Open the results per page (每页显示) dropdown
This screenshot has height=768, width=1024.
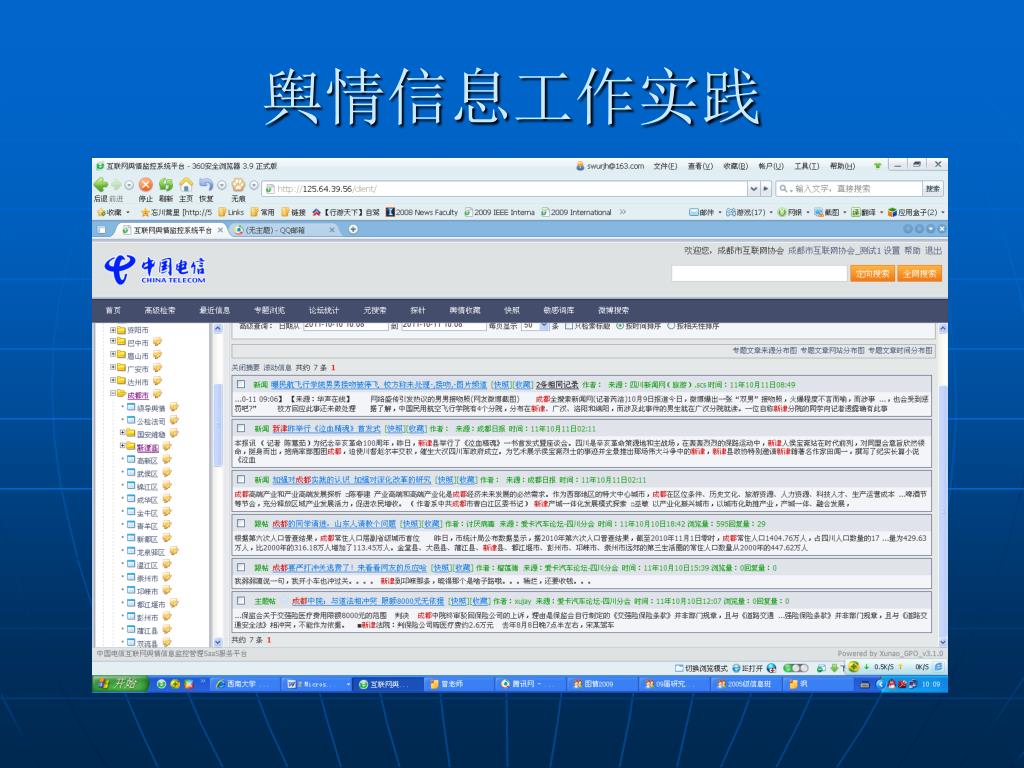pos(545,326)
